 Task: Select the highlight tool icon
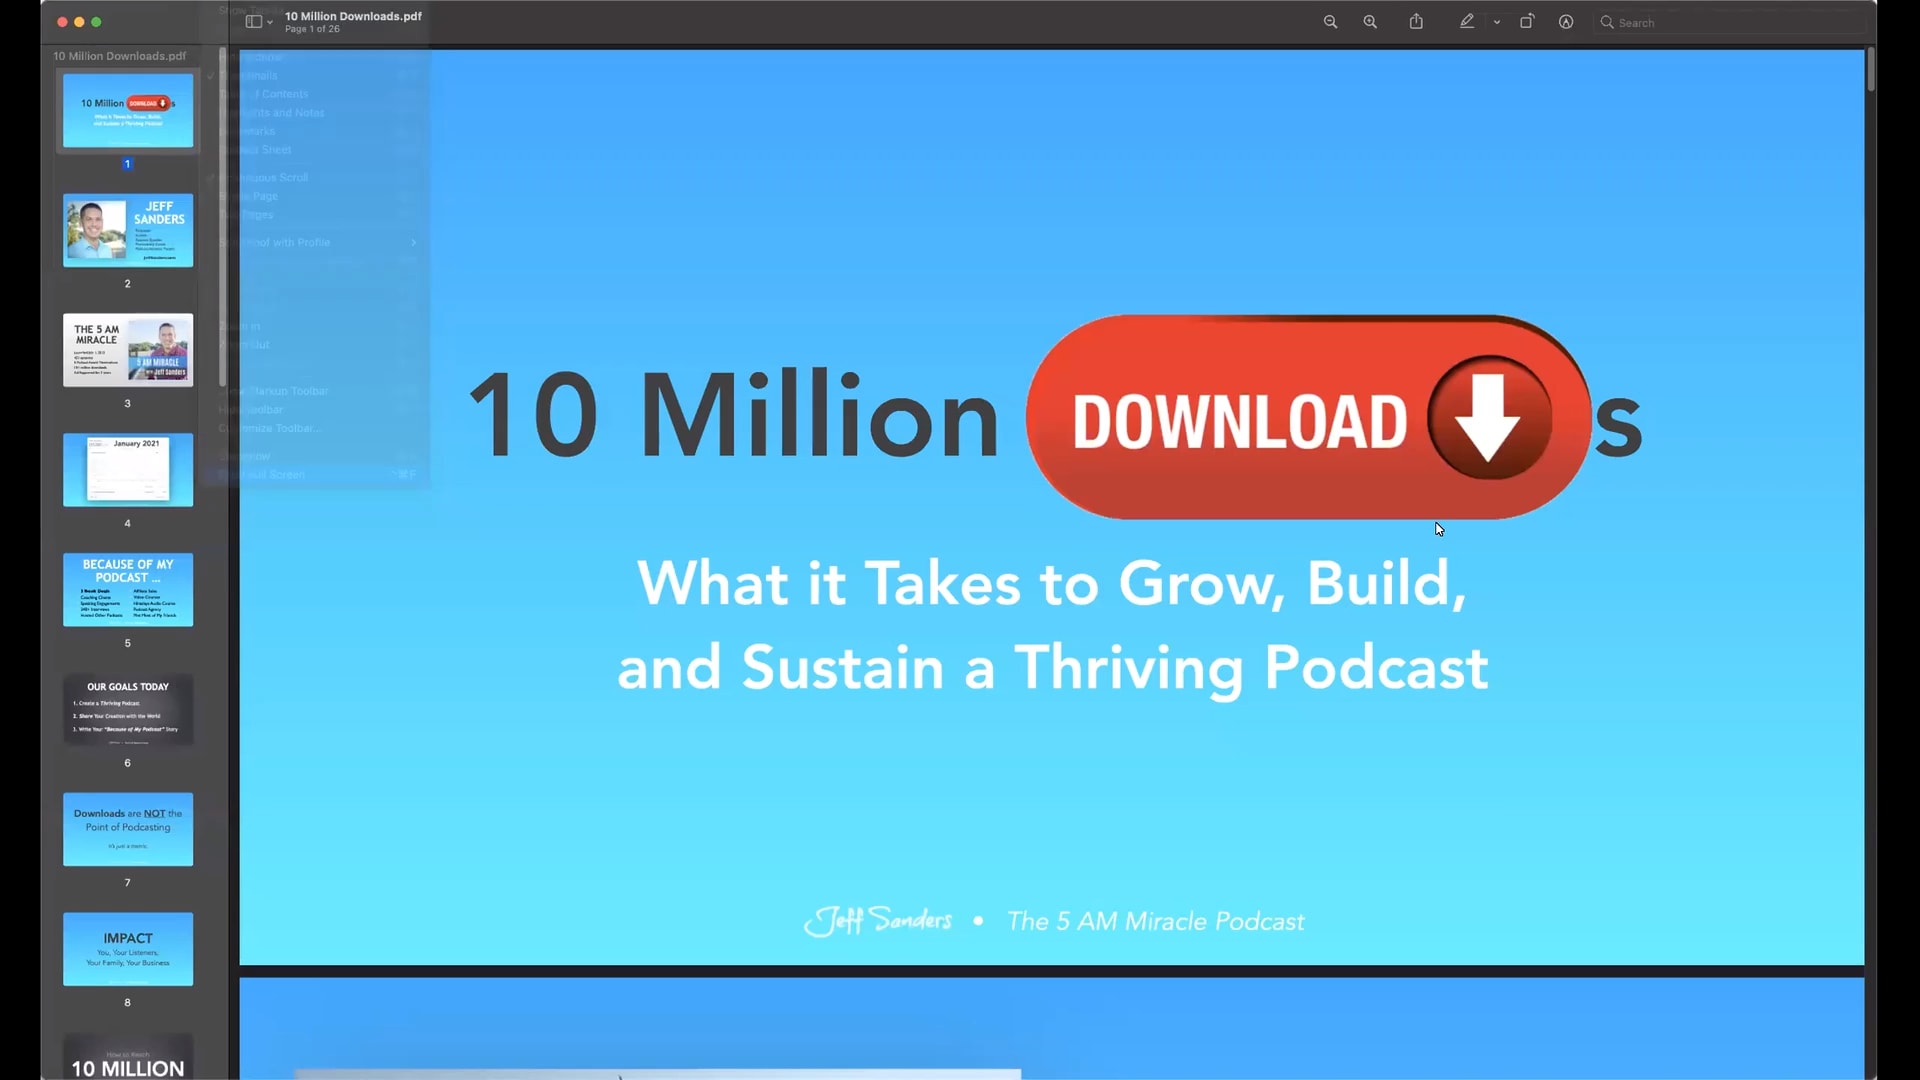(1565, 21)
